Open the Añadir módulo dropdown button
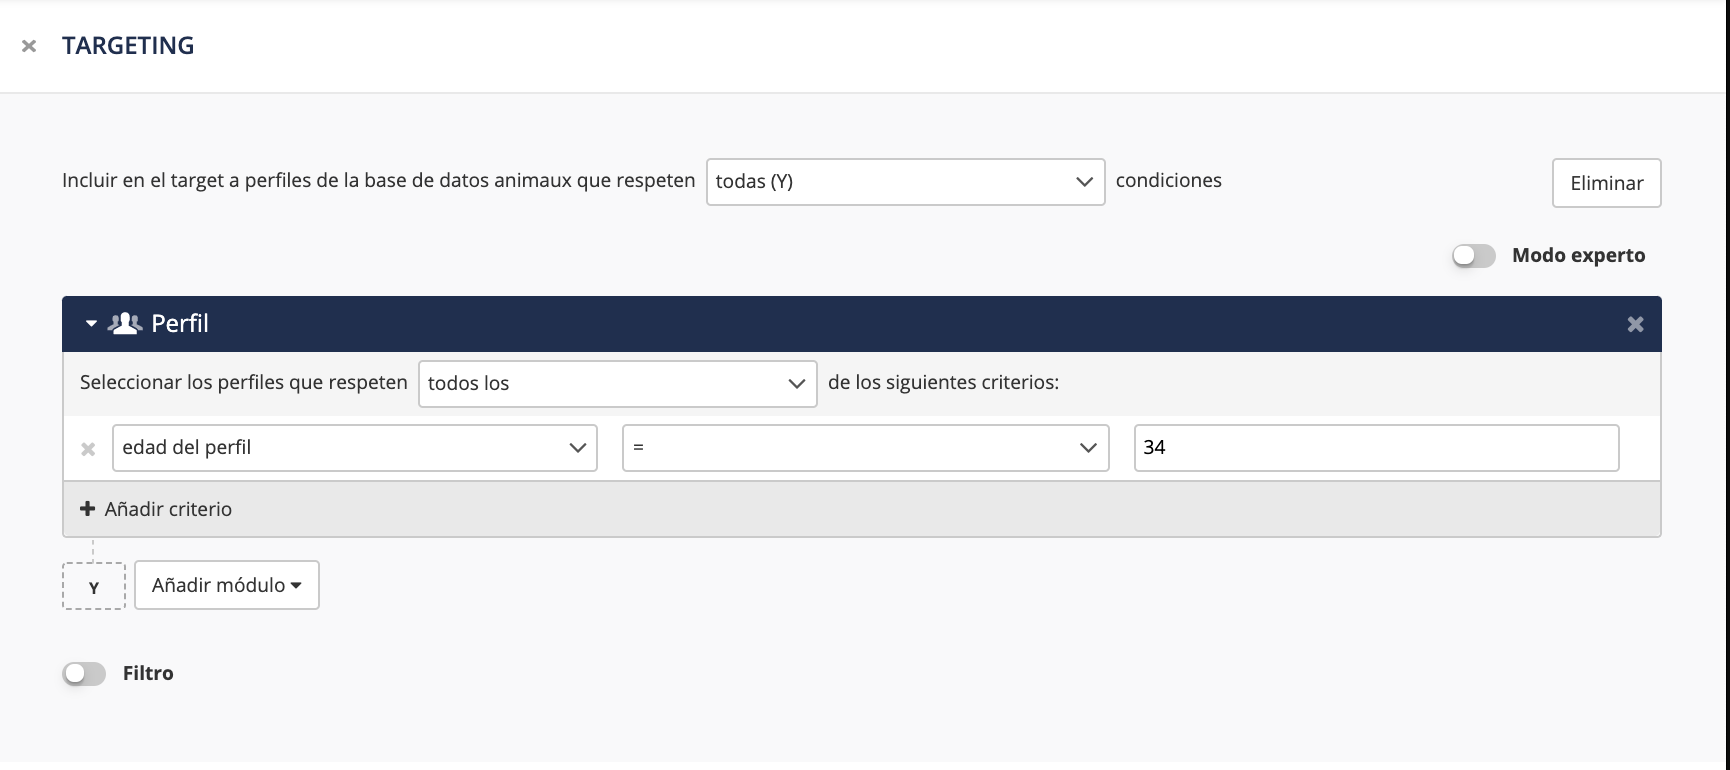The height and width of the screenshot is (770, 1730). click(227, 585)
